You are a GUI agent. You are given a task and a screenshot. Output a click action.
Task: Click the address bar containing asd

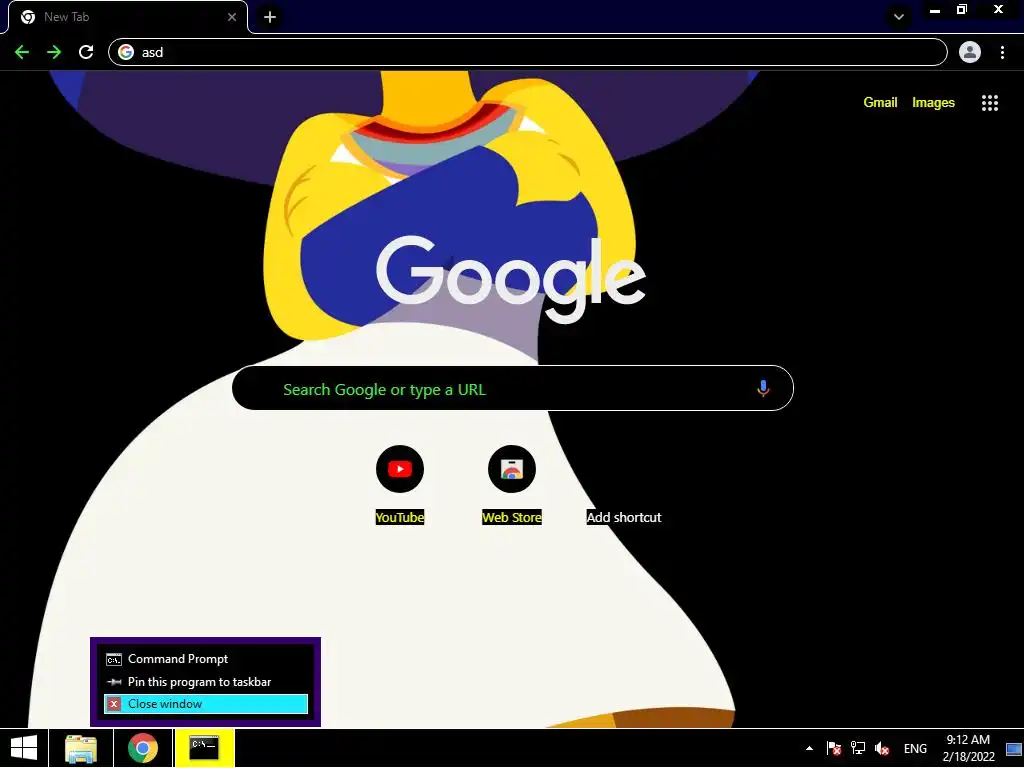pos(528,52)
